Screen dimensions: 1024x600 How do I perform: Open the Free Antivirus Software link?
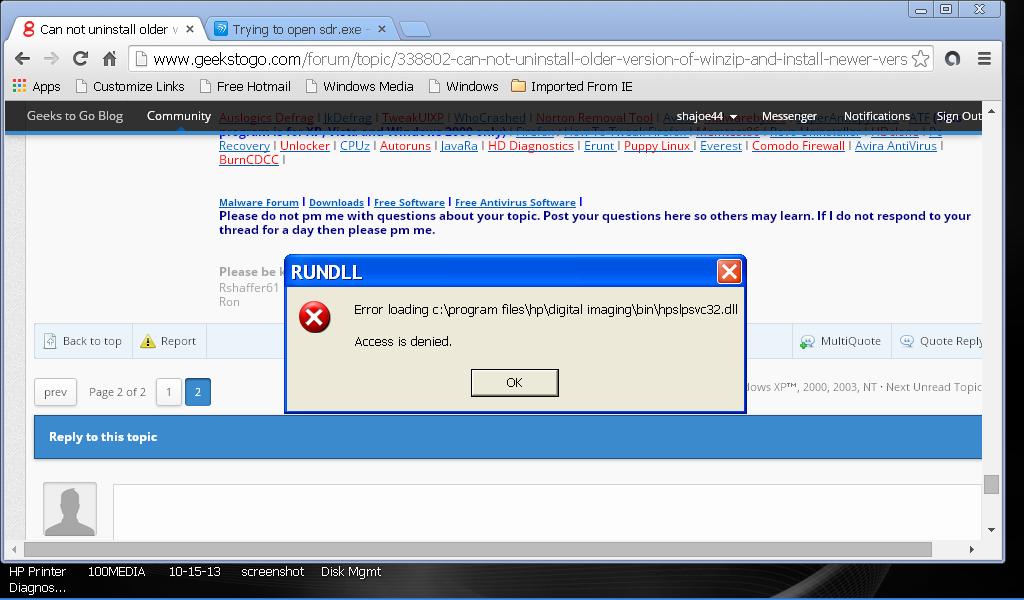coord(515,202)
